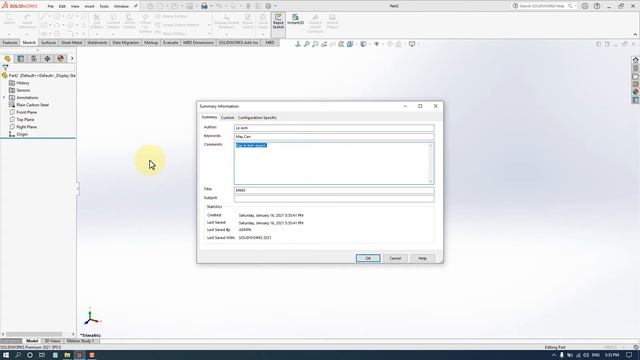The height and width of the screenshot is (360, 640).
Task: Click the Section View icon
Action: pos(333,44)
